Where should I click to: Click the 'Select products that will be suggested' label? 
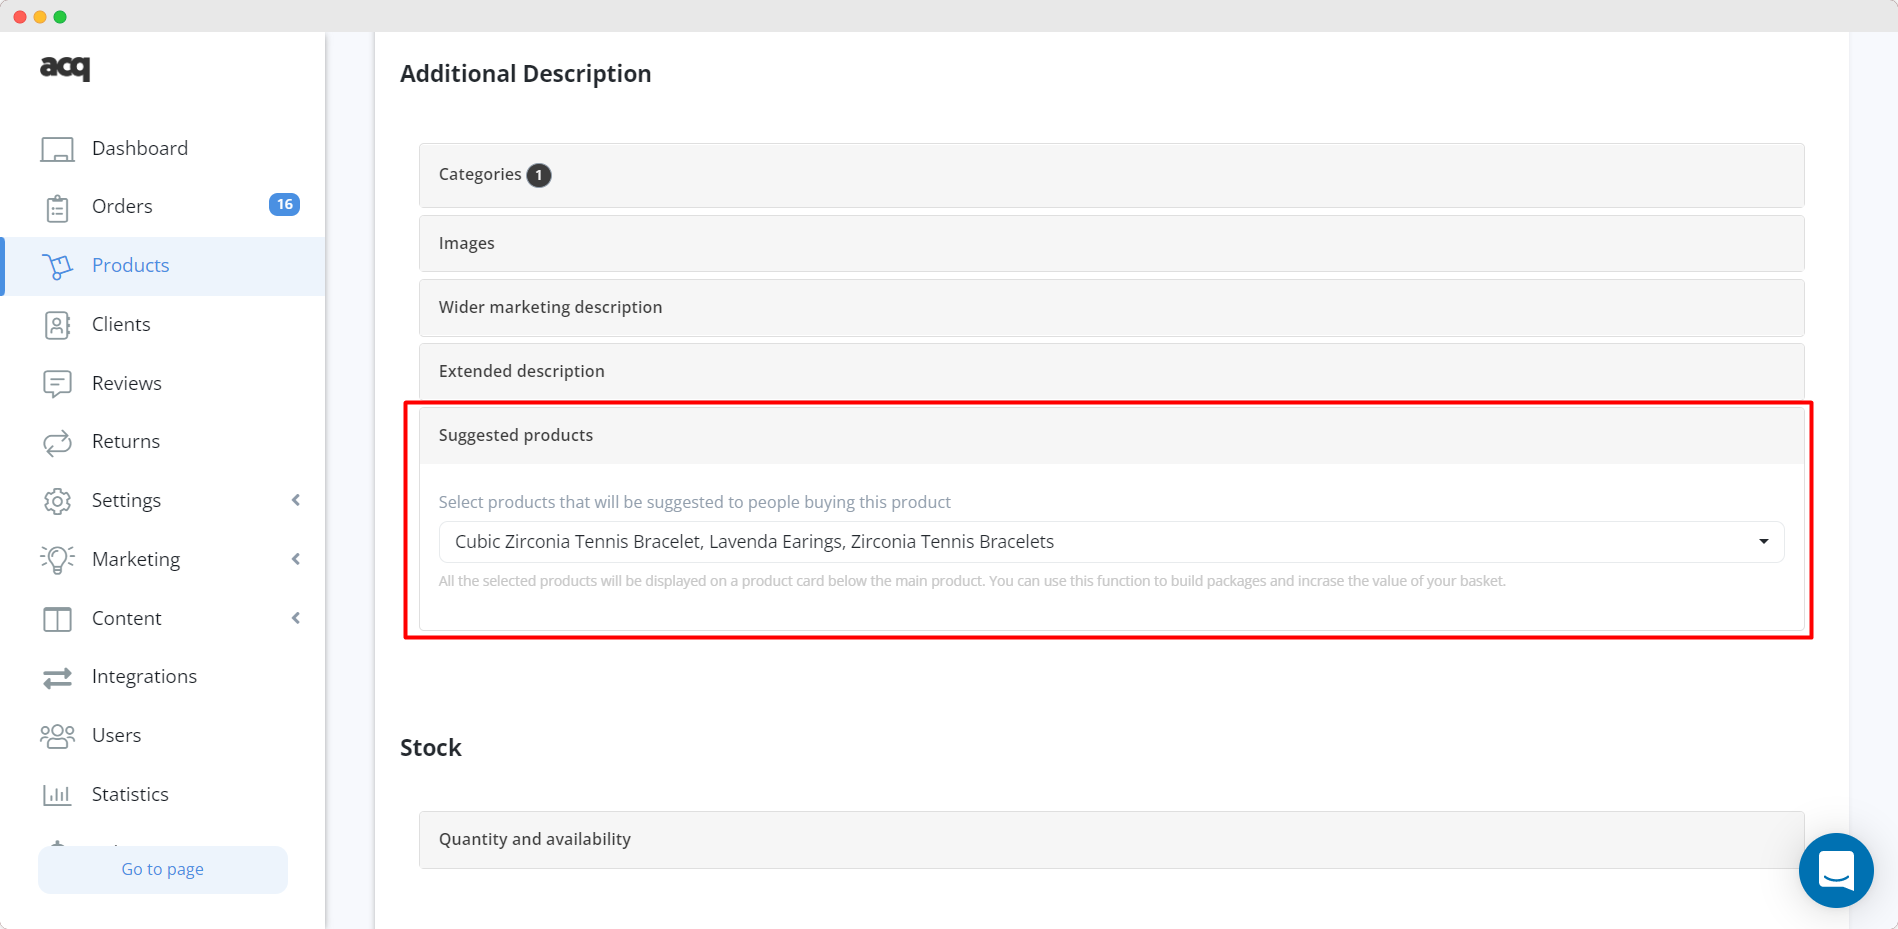tap(694, 502)
